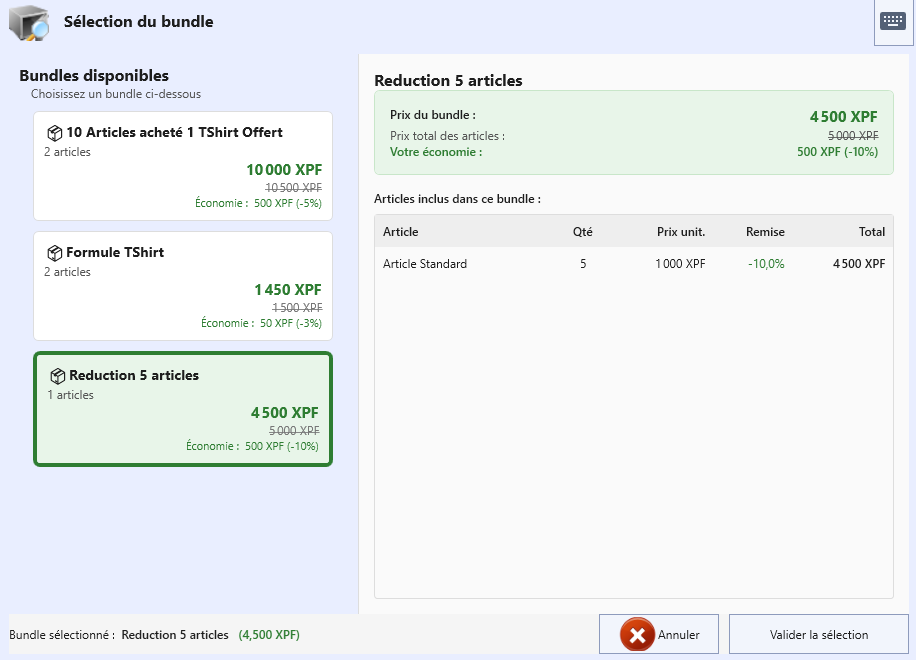Click the bundle search icon in header
This screenshot has height=660, width=916.
click(29, 22)
